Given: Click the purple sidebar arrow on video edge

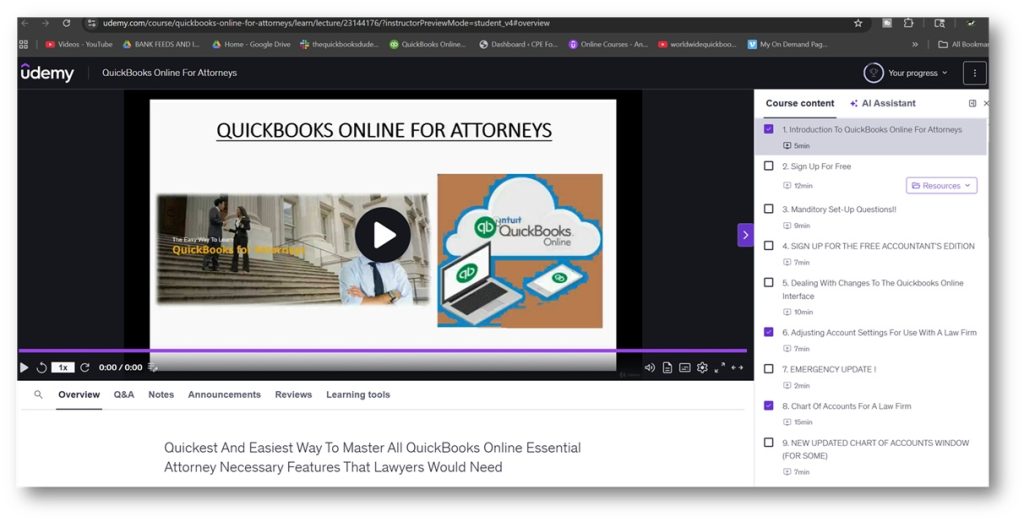Looking at the screenshot, I should click(x=745, y=235).
